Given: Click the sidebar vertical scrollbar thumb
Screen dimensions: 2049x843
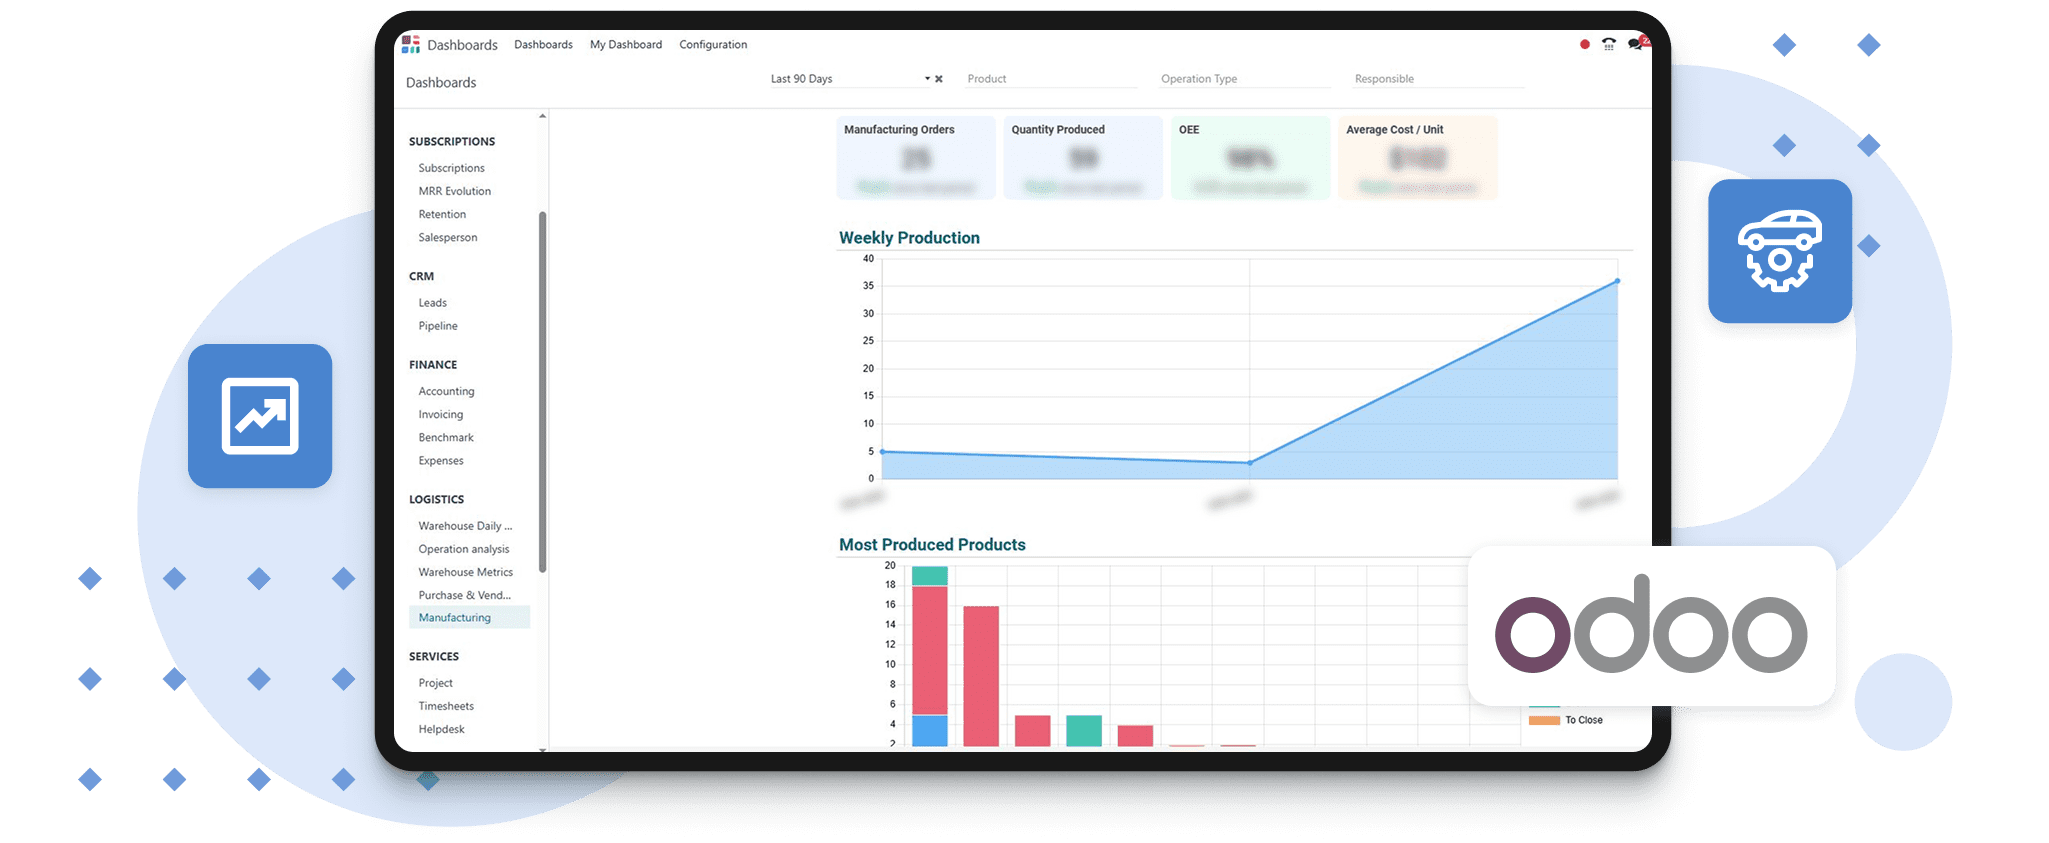Looking at the screenshot, I should pyautogui.click(x=543, y=390).
